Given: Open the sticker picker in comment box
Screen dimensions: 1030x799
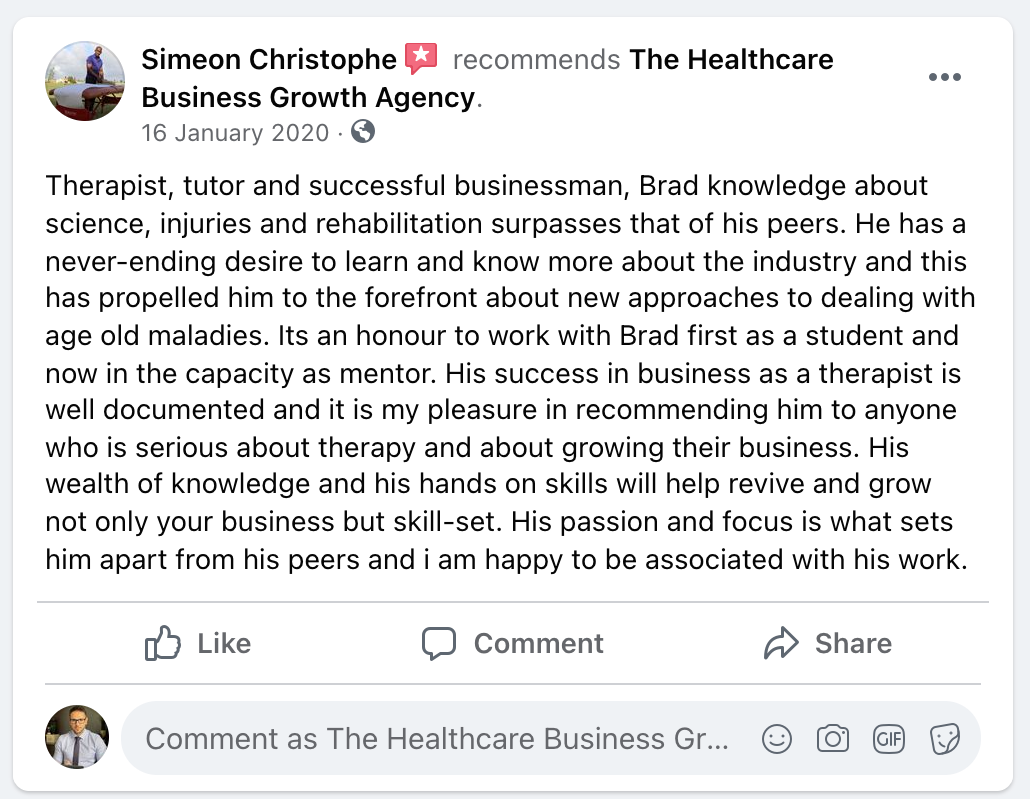Looking at the screenshot, I should coord(944,739).
